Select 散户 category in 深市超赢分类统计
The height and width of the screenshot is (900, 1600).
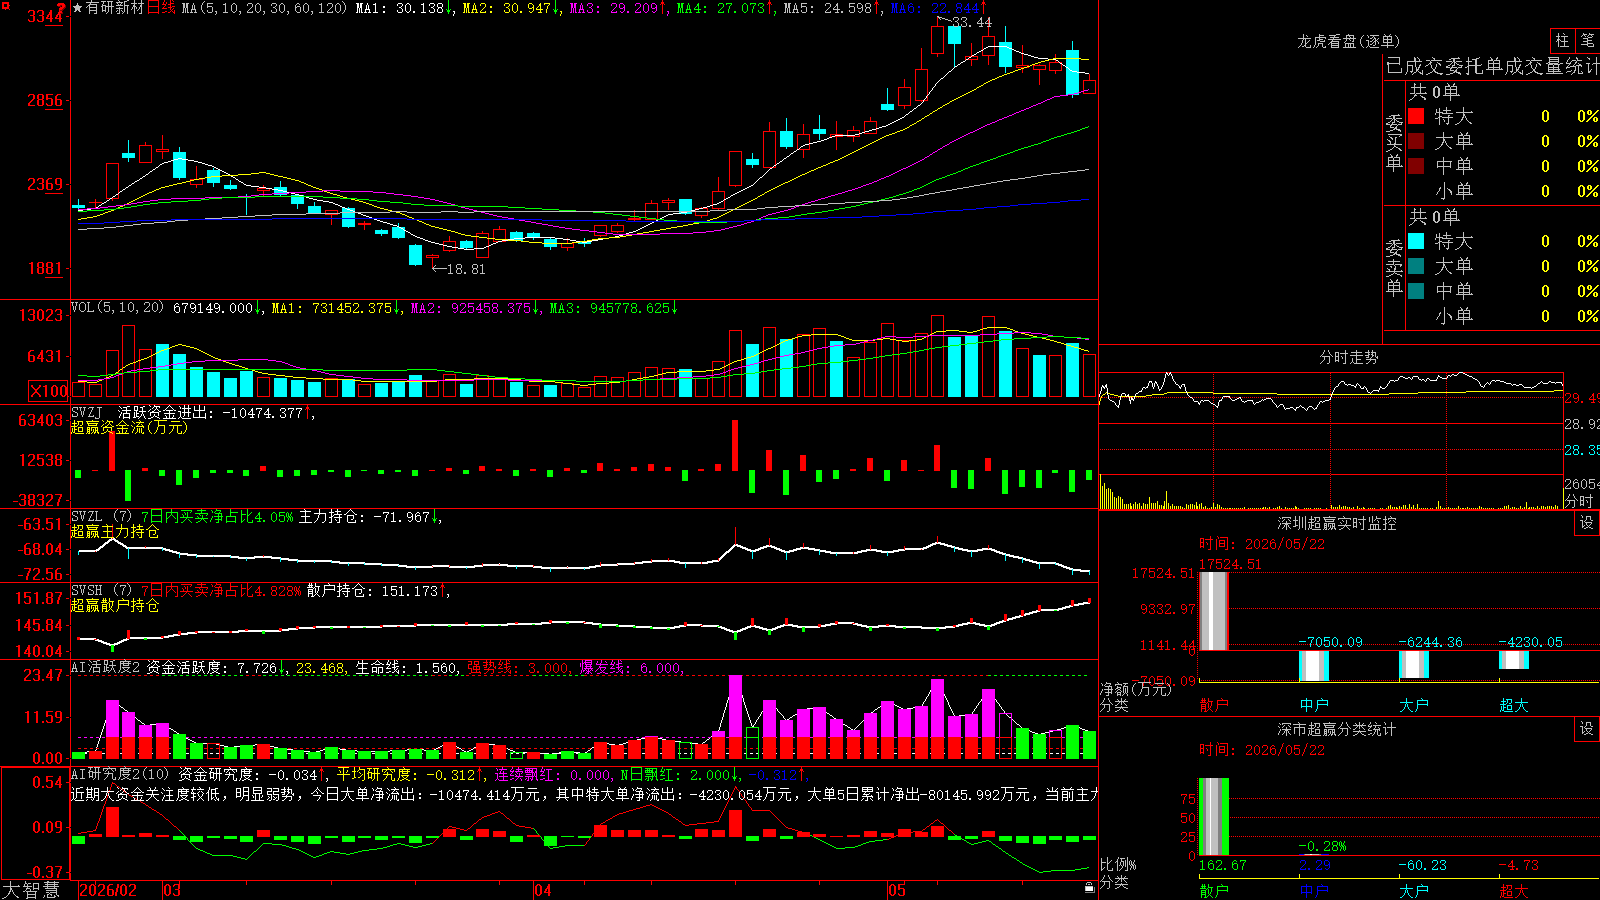(1214, 890)
